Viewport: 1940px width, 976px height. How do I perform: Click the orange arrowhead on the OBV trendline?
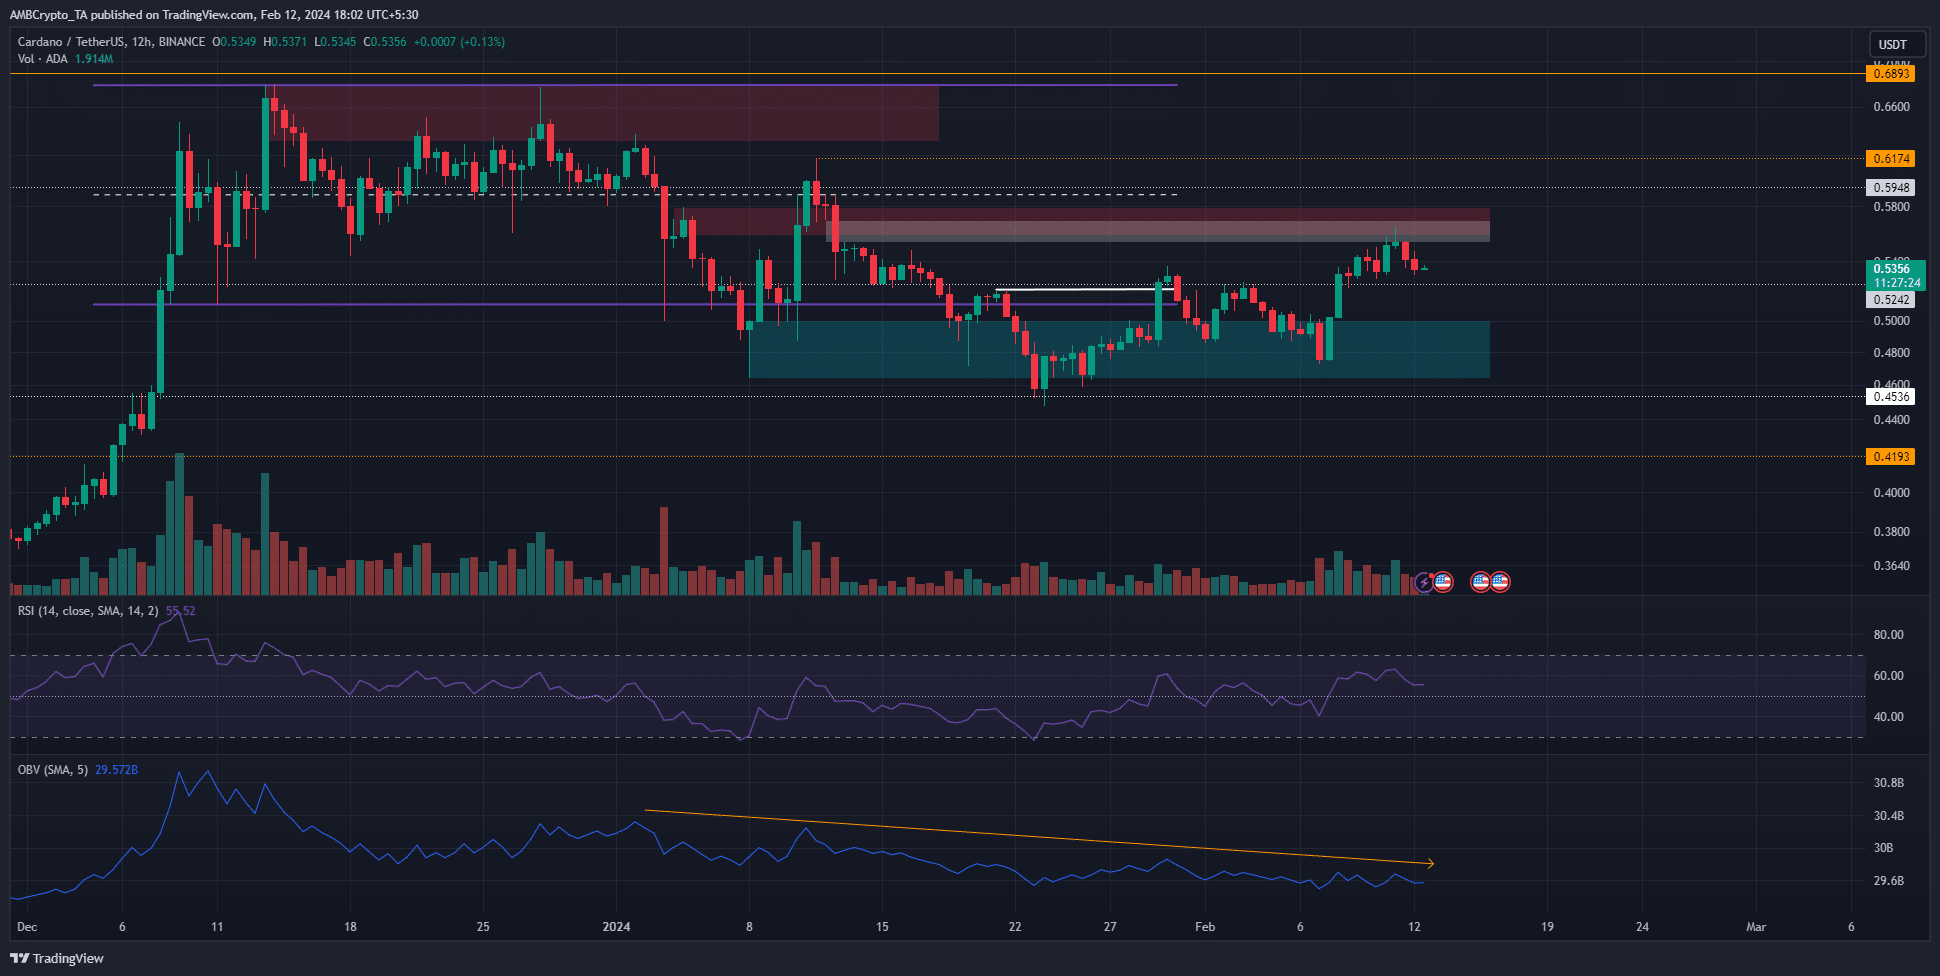pos(1431,863)
